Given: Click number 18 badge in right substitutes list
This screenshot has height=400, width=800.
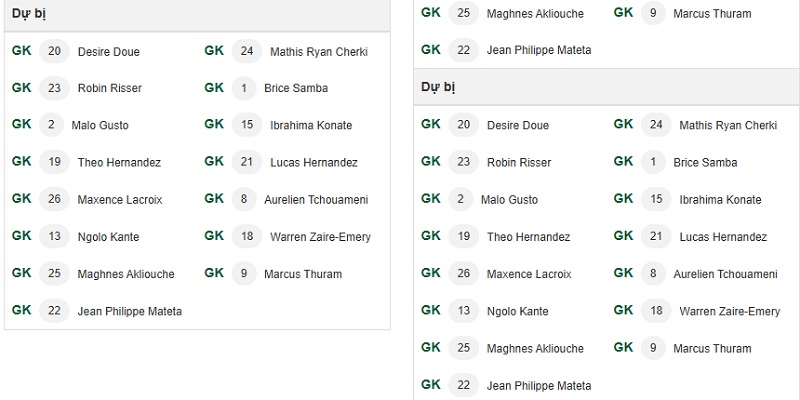Looking at the screenshot, I should 656,311.
